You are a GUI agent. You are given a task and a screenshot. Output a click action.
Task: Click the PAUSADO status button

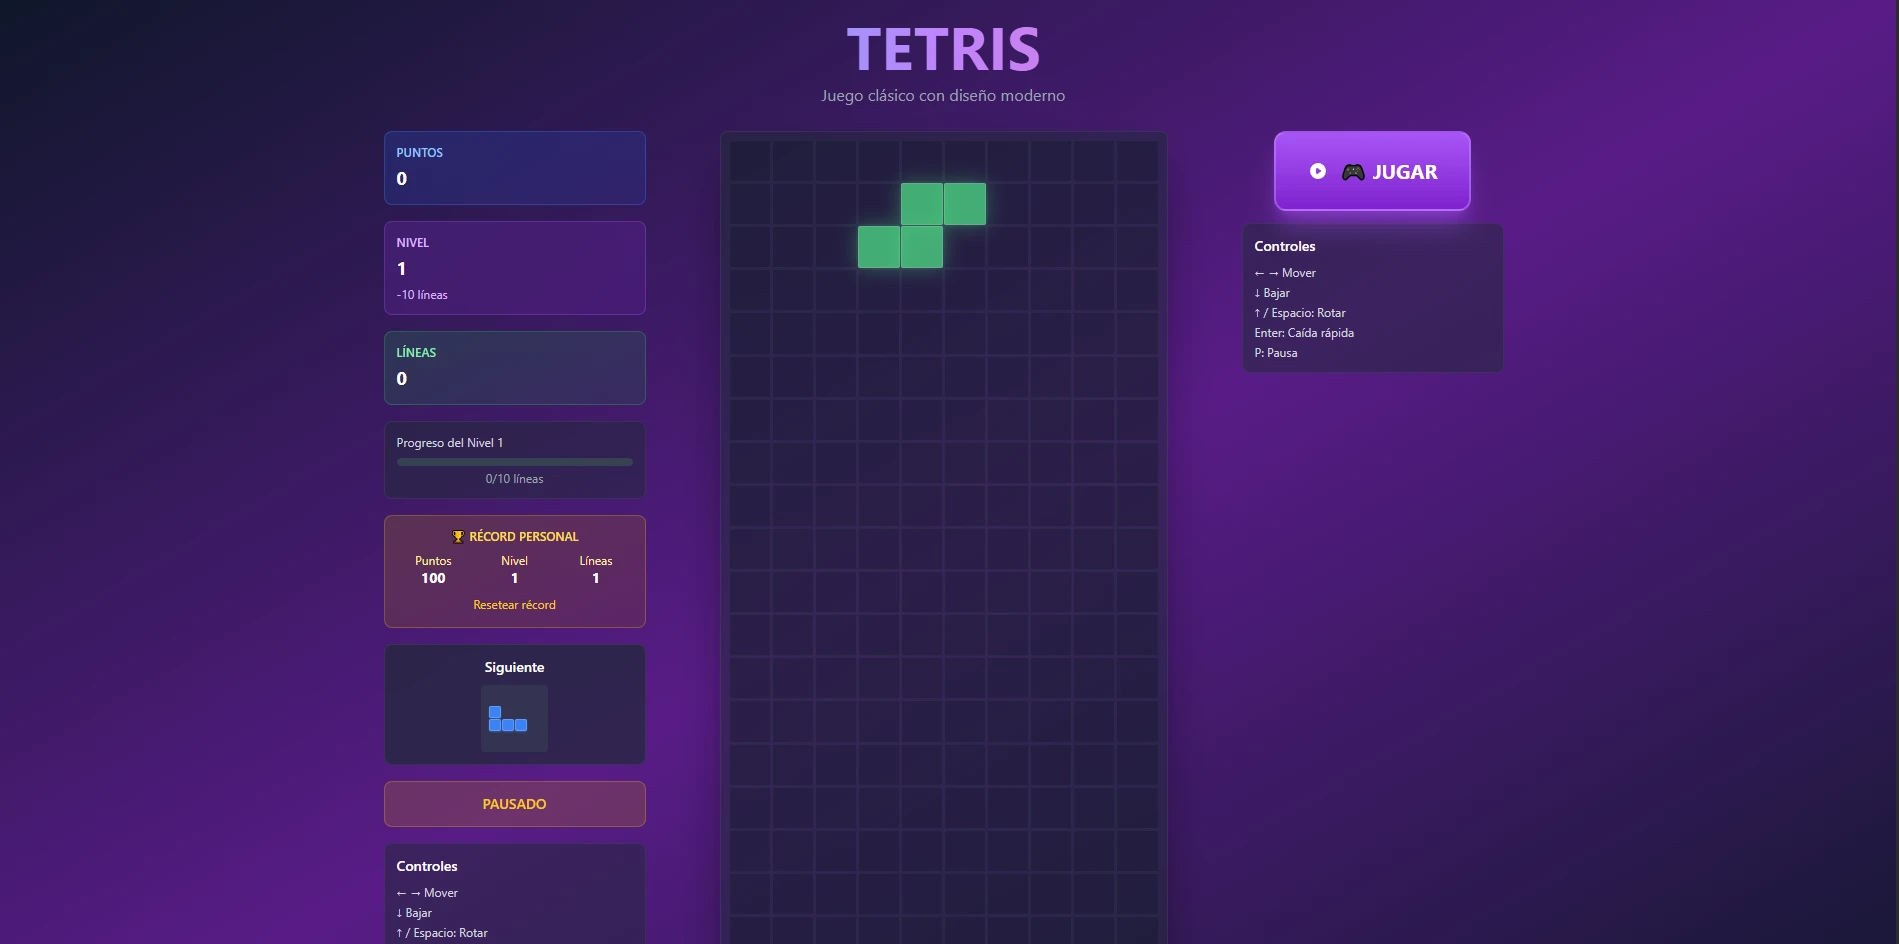[514, 803]
